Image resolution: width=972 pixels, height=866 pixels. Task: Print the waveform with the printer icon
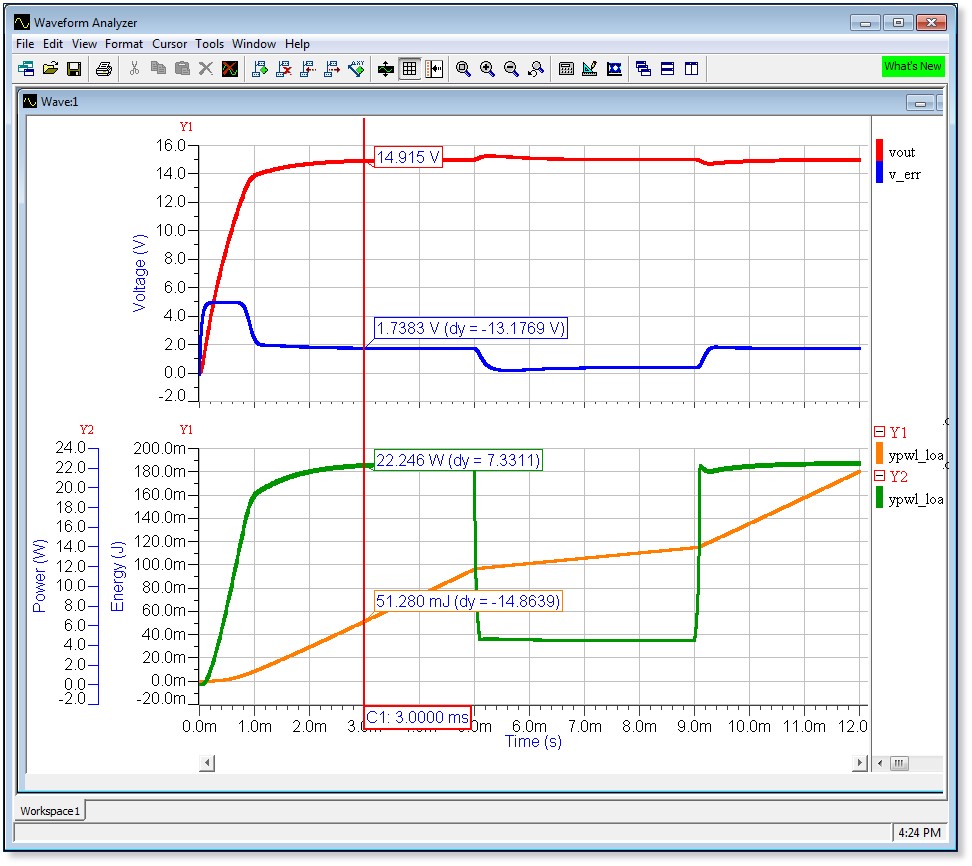coord(104,69)
